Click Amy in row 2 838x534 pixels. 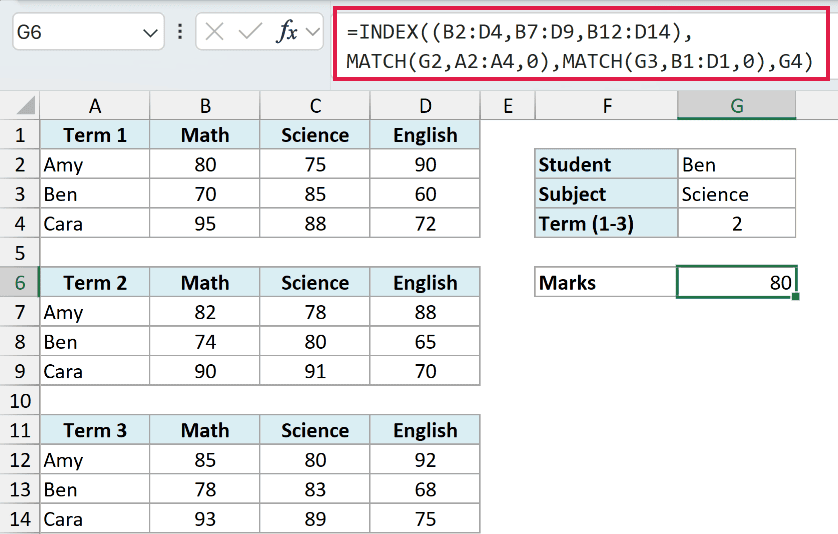coord(95,164)
